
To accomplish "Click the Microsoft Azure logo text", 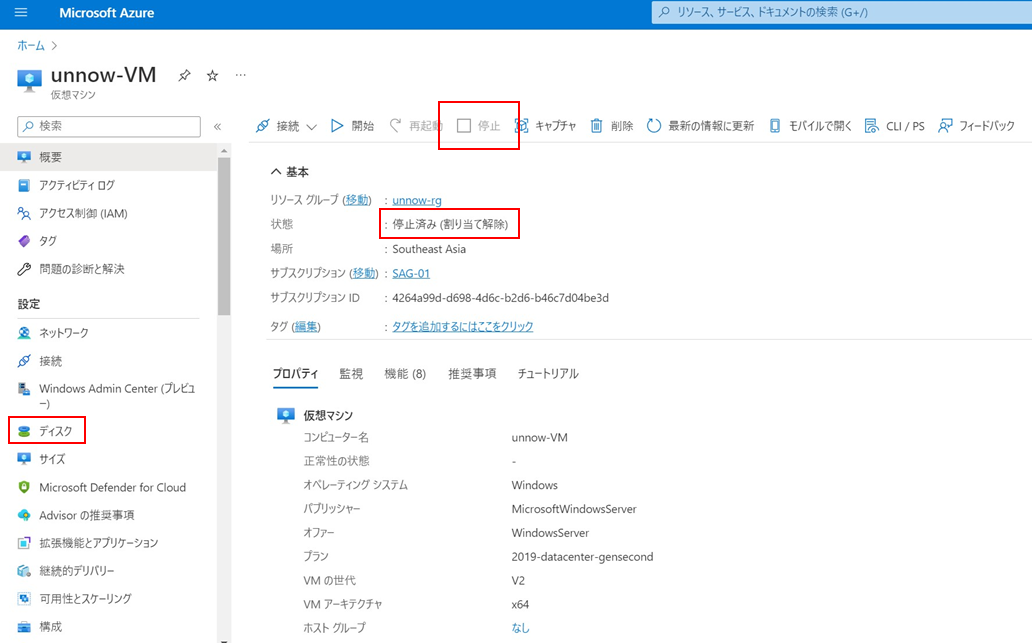I will point(107,13).
